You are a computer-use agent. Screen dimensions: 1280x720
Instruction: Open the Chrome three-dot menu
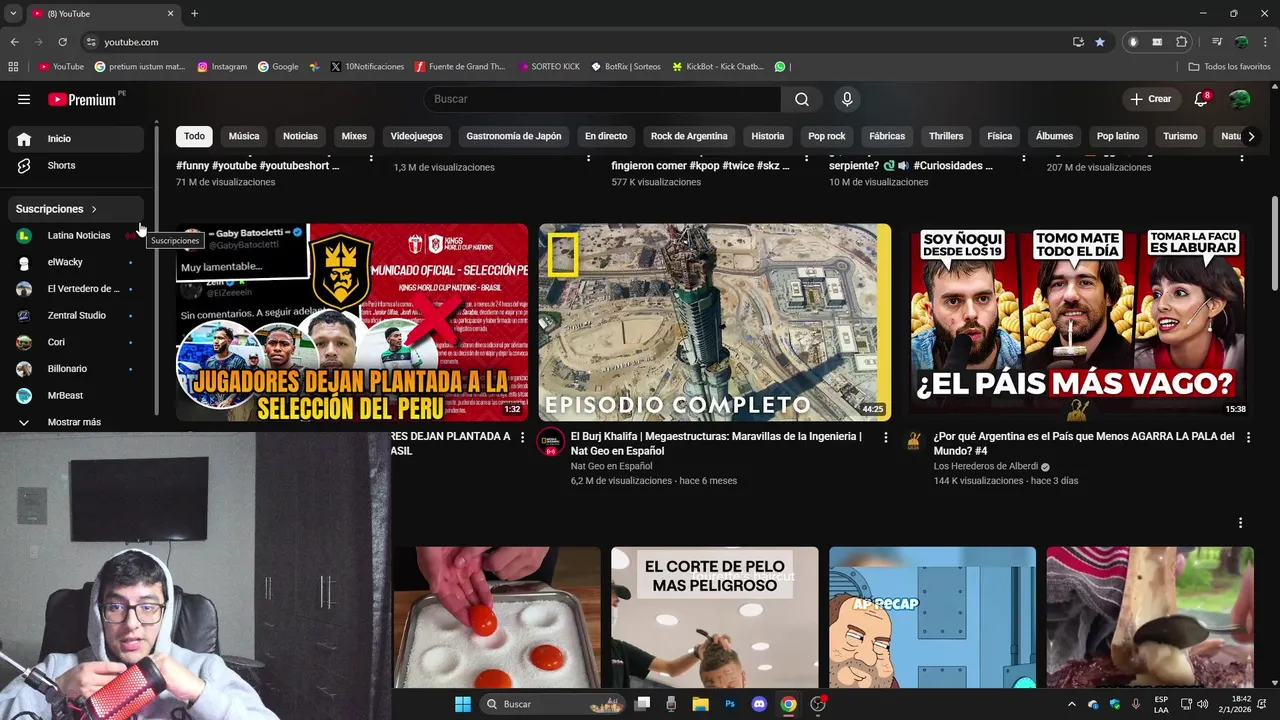pyautogui.click(x=1264, y=42)
